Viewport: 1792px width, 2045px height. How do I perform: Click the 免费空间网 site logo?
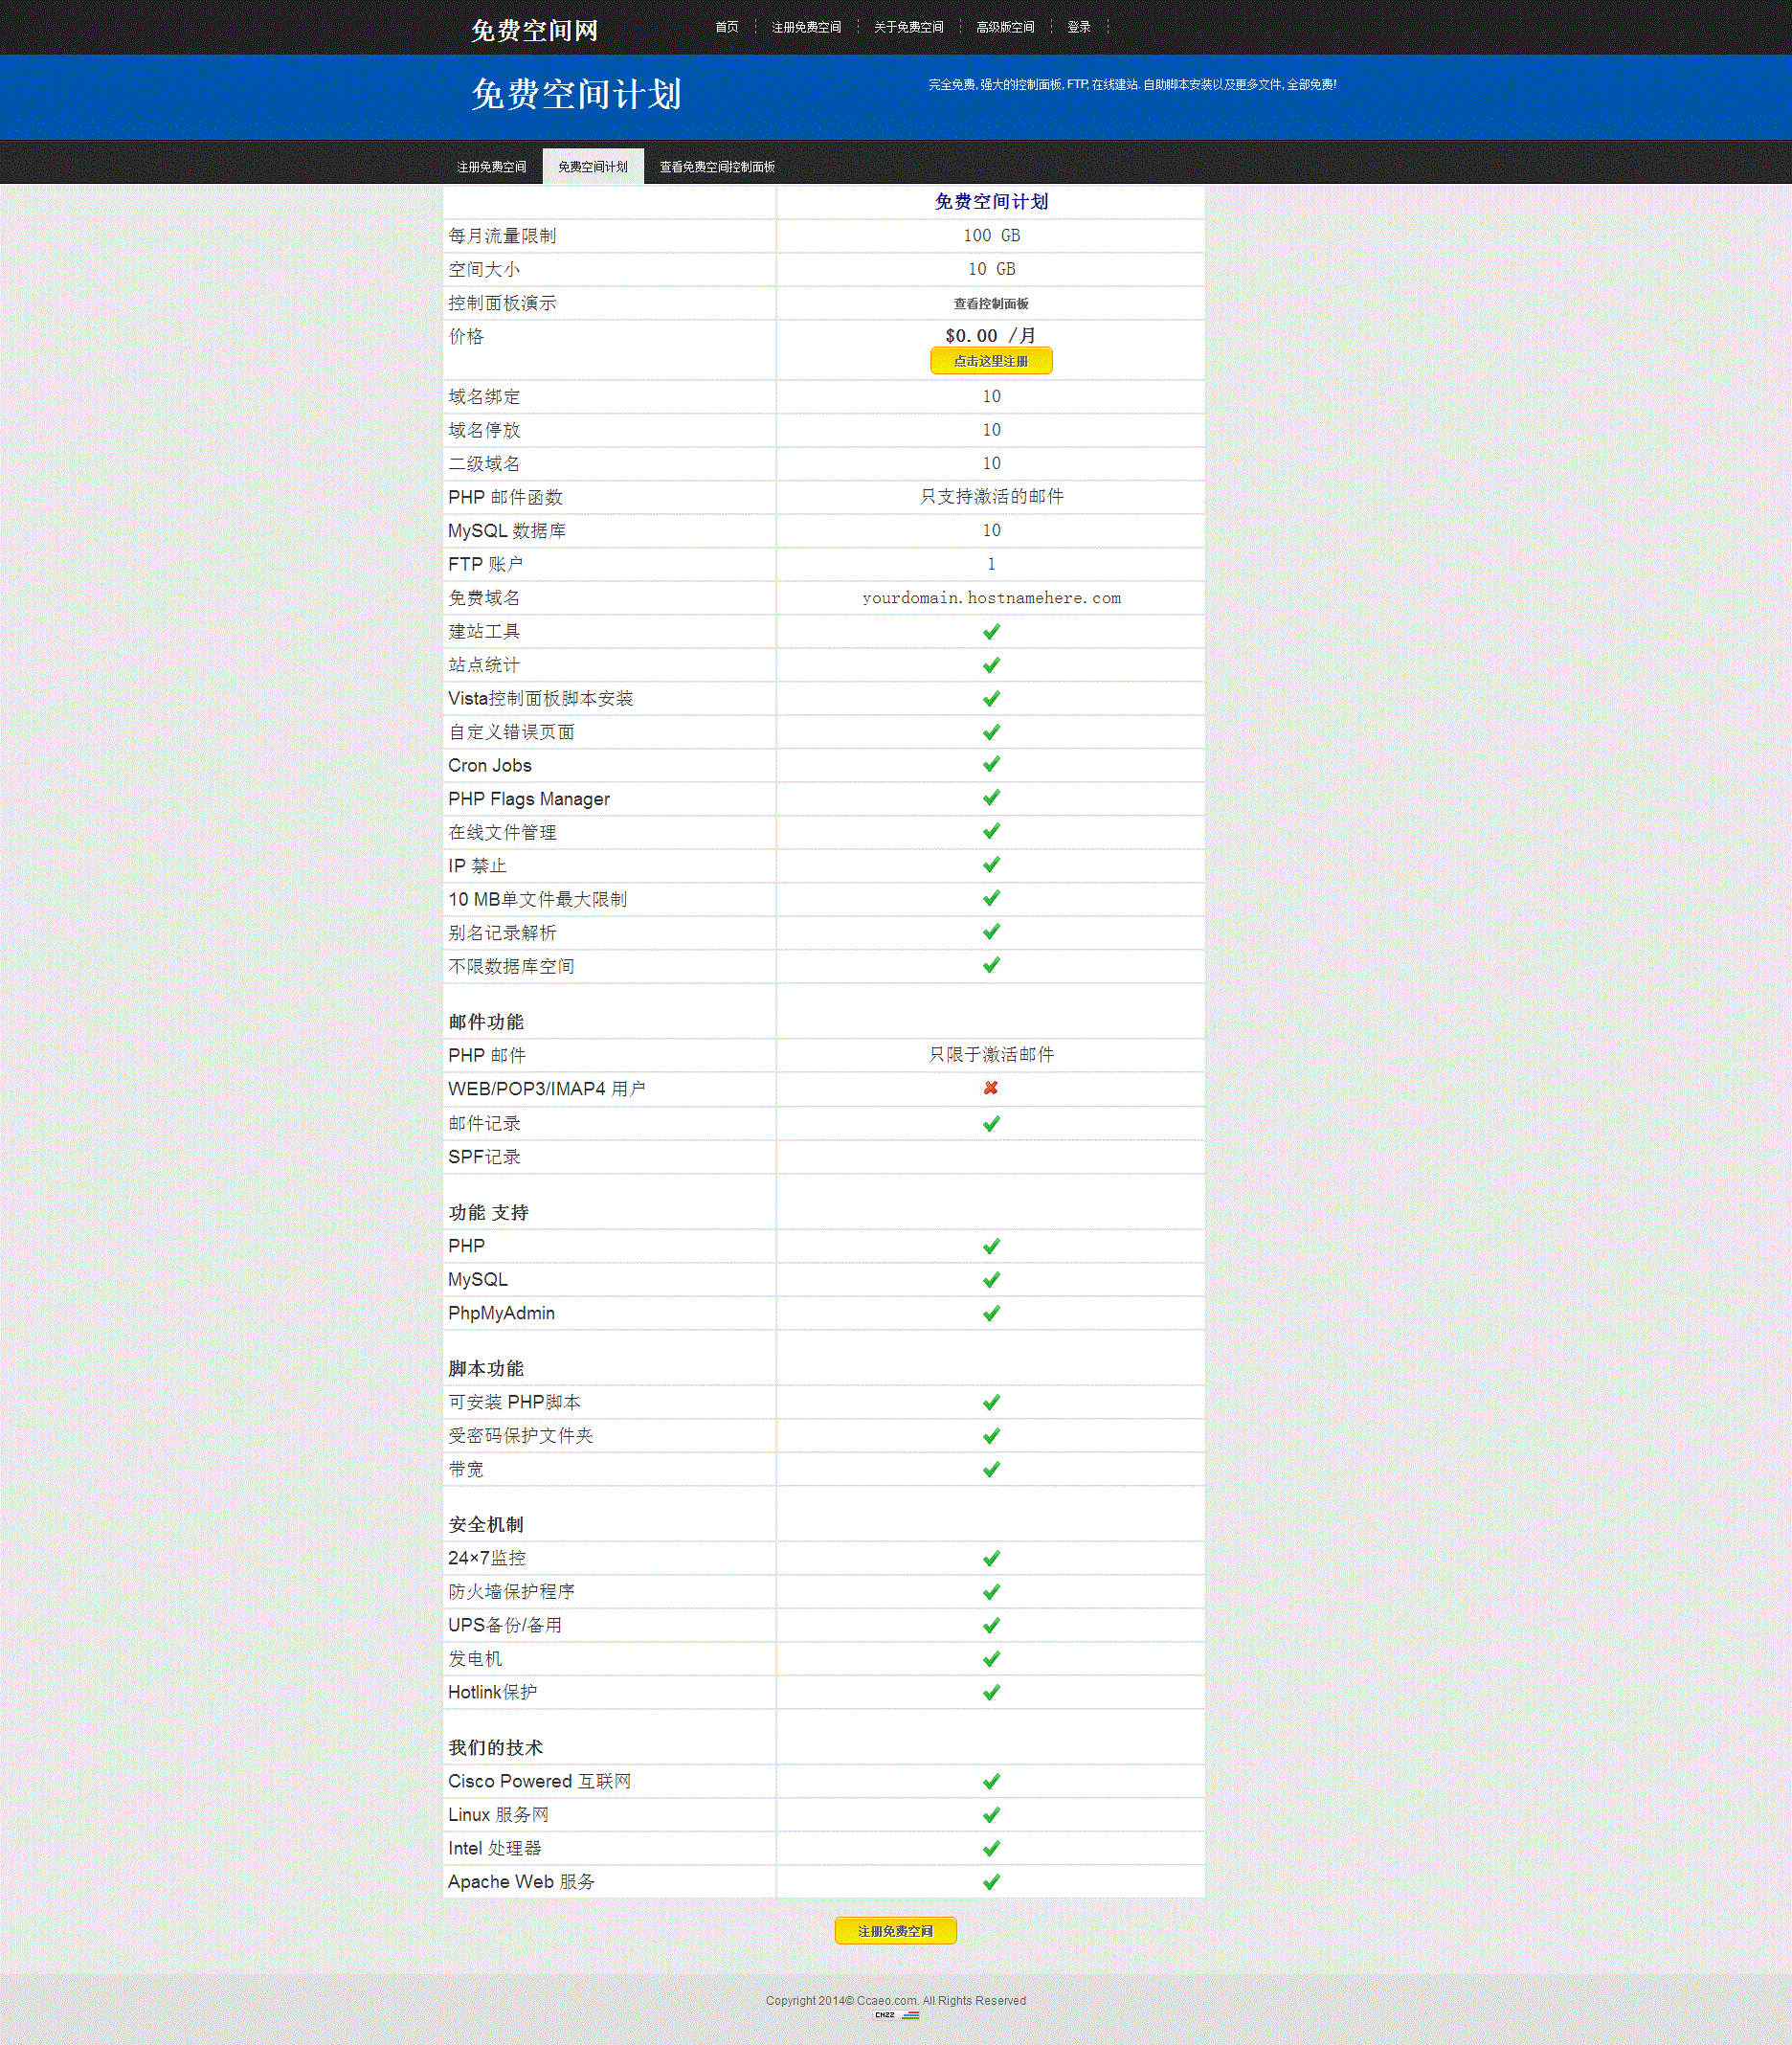pyautogui.click(x=534, y=30)
